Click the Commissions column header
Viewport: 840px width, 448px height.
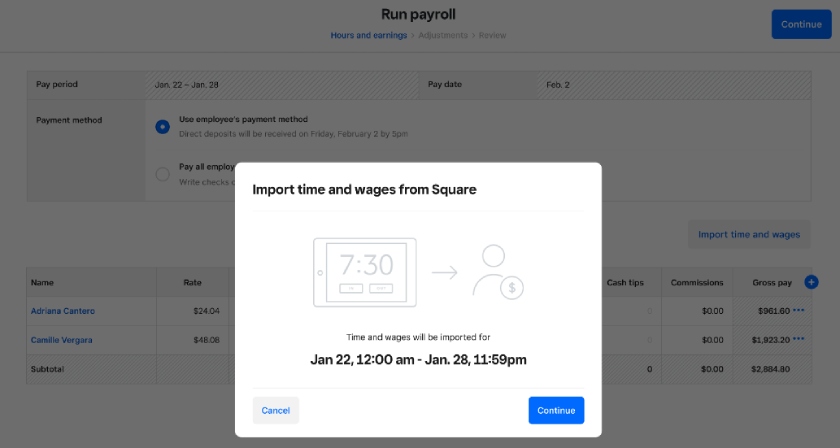tap(697, 282)
